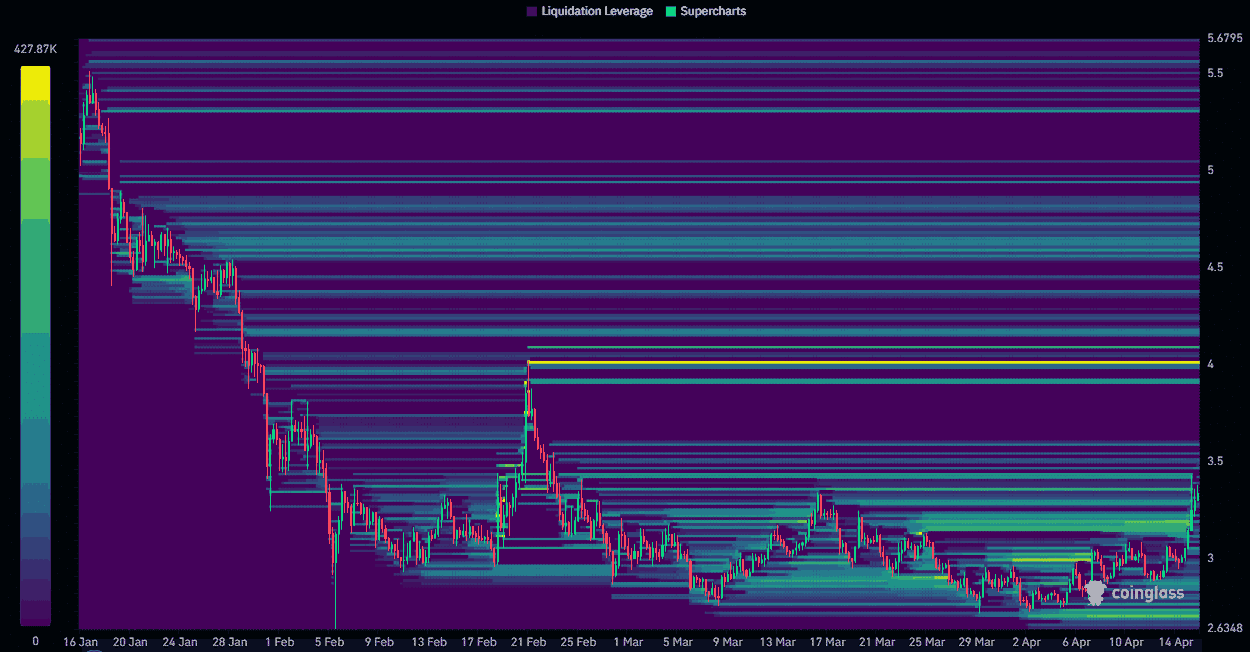Toggle the Liquidation Leverage legend item
This screenshot has height=652, width=1250.
pyautogui.click(x=589, y=11)
